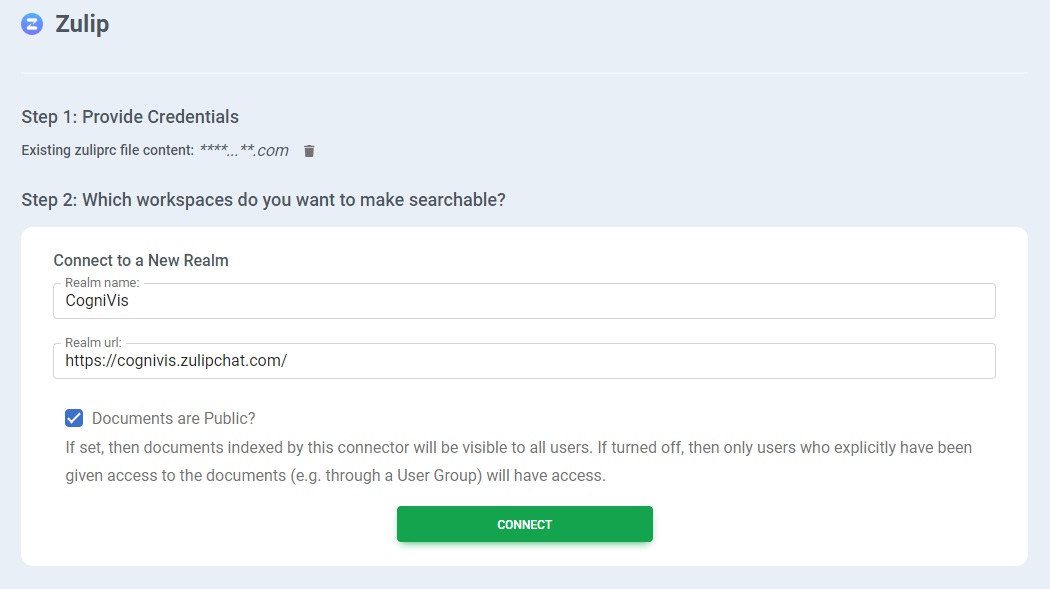Click the Zulip logo icon
This screenshot has height=589, width=1050.
tap(32, 25)
